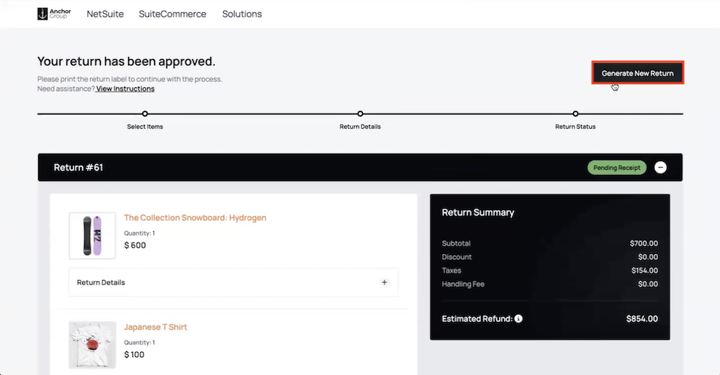The height and width of the screenshot is (375, 720).
Task: Click the Generate New Return button
Action: (x=637, y=73)
